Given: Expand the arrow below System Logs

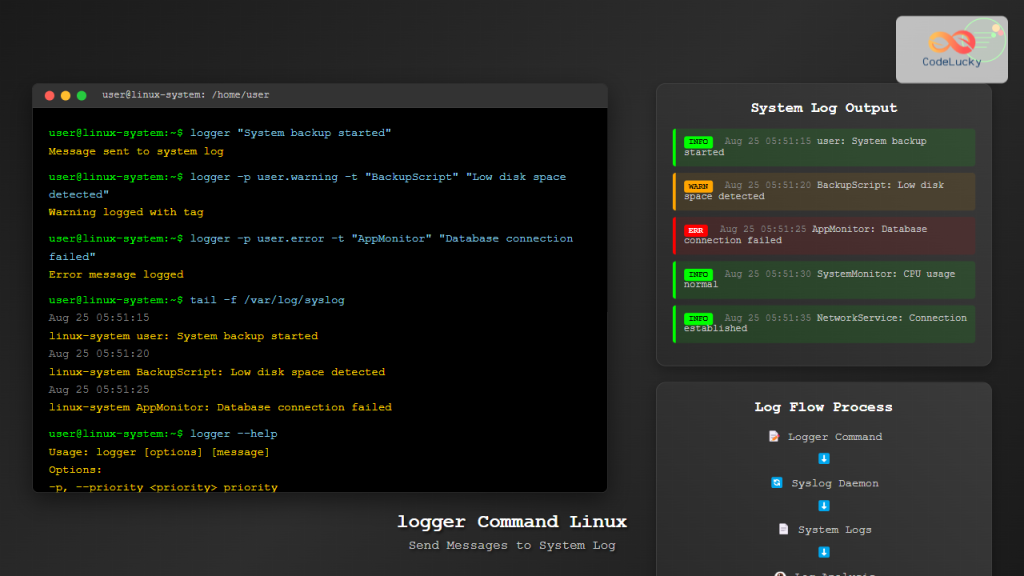Looking at the screenshot, I should 823,551.
